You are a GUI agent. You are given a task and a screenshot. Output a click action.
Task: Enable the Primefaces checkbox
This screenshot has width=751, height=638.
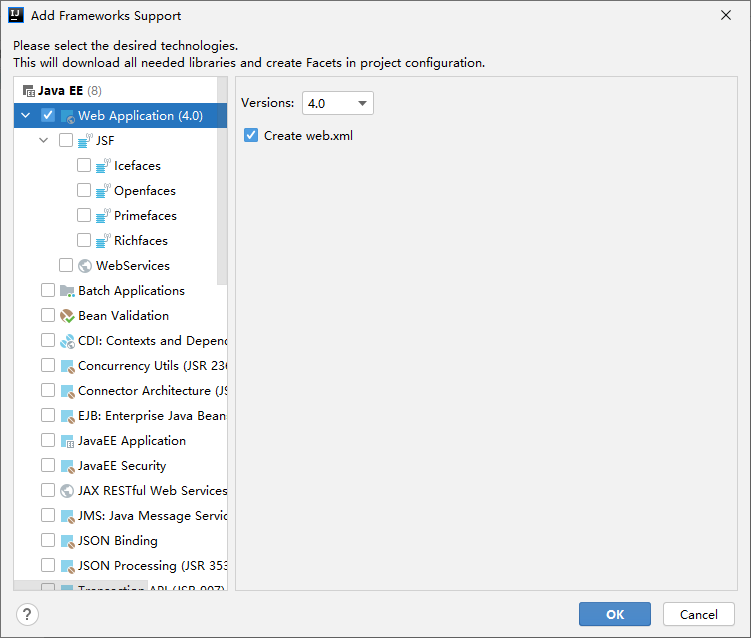[84, 216]
